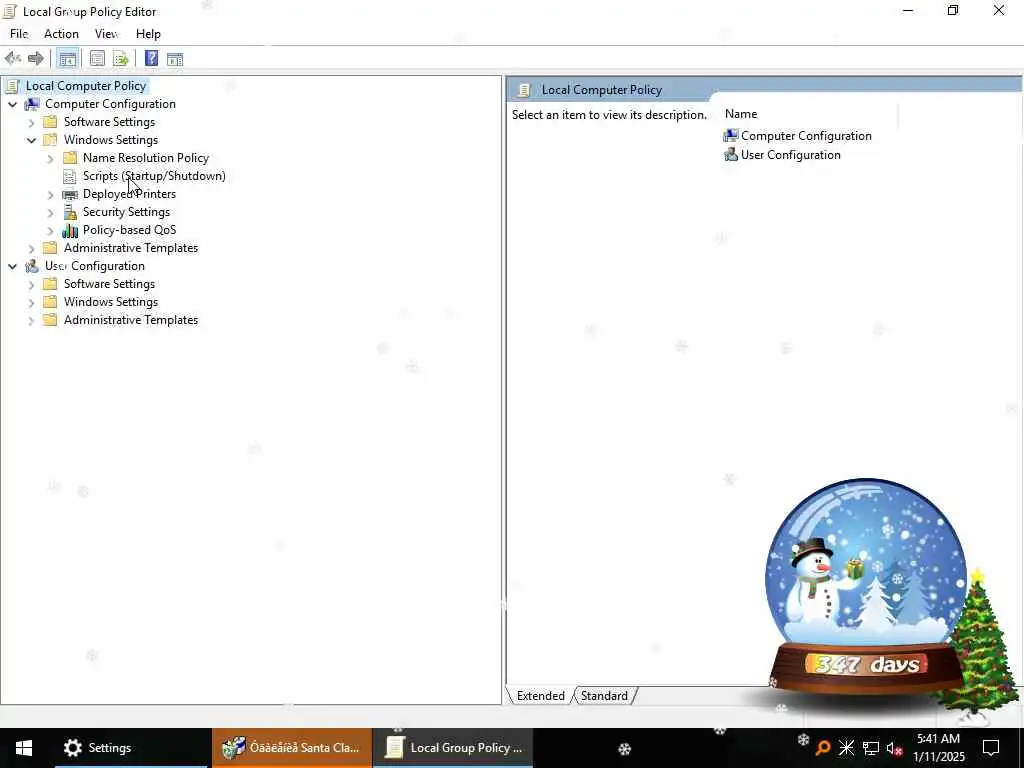The image size is (1024, 768).
Task: Select Scripts (Startup/Shutdown) tree item
Action: click(x=154, y=176)
